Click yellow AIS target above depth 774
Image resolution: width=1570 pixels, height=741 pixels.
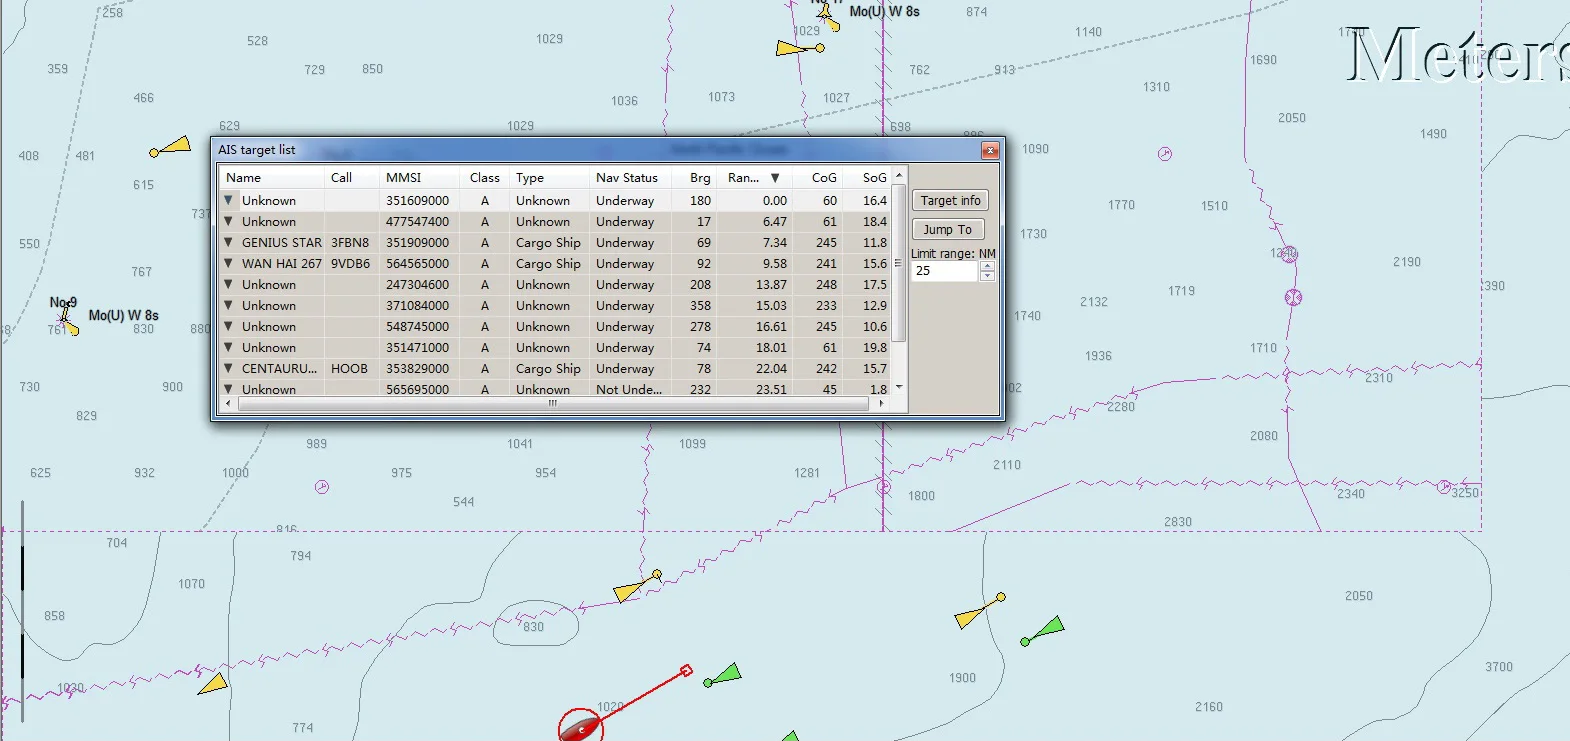tap(213, 685)
